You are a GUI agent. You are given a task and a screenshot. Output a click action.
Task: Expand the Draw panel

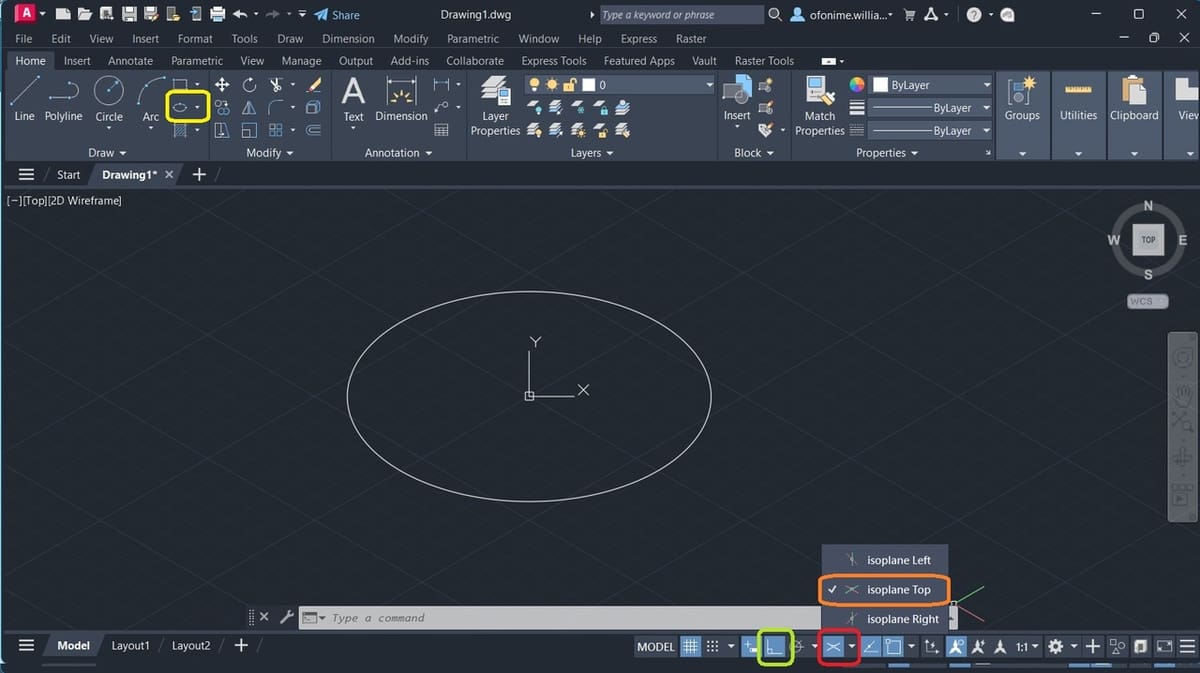(x=107, y=153)
